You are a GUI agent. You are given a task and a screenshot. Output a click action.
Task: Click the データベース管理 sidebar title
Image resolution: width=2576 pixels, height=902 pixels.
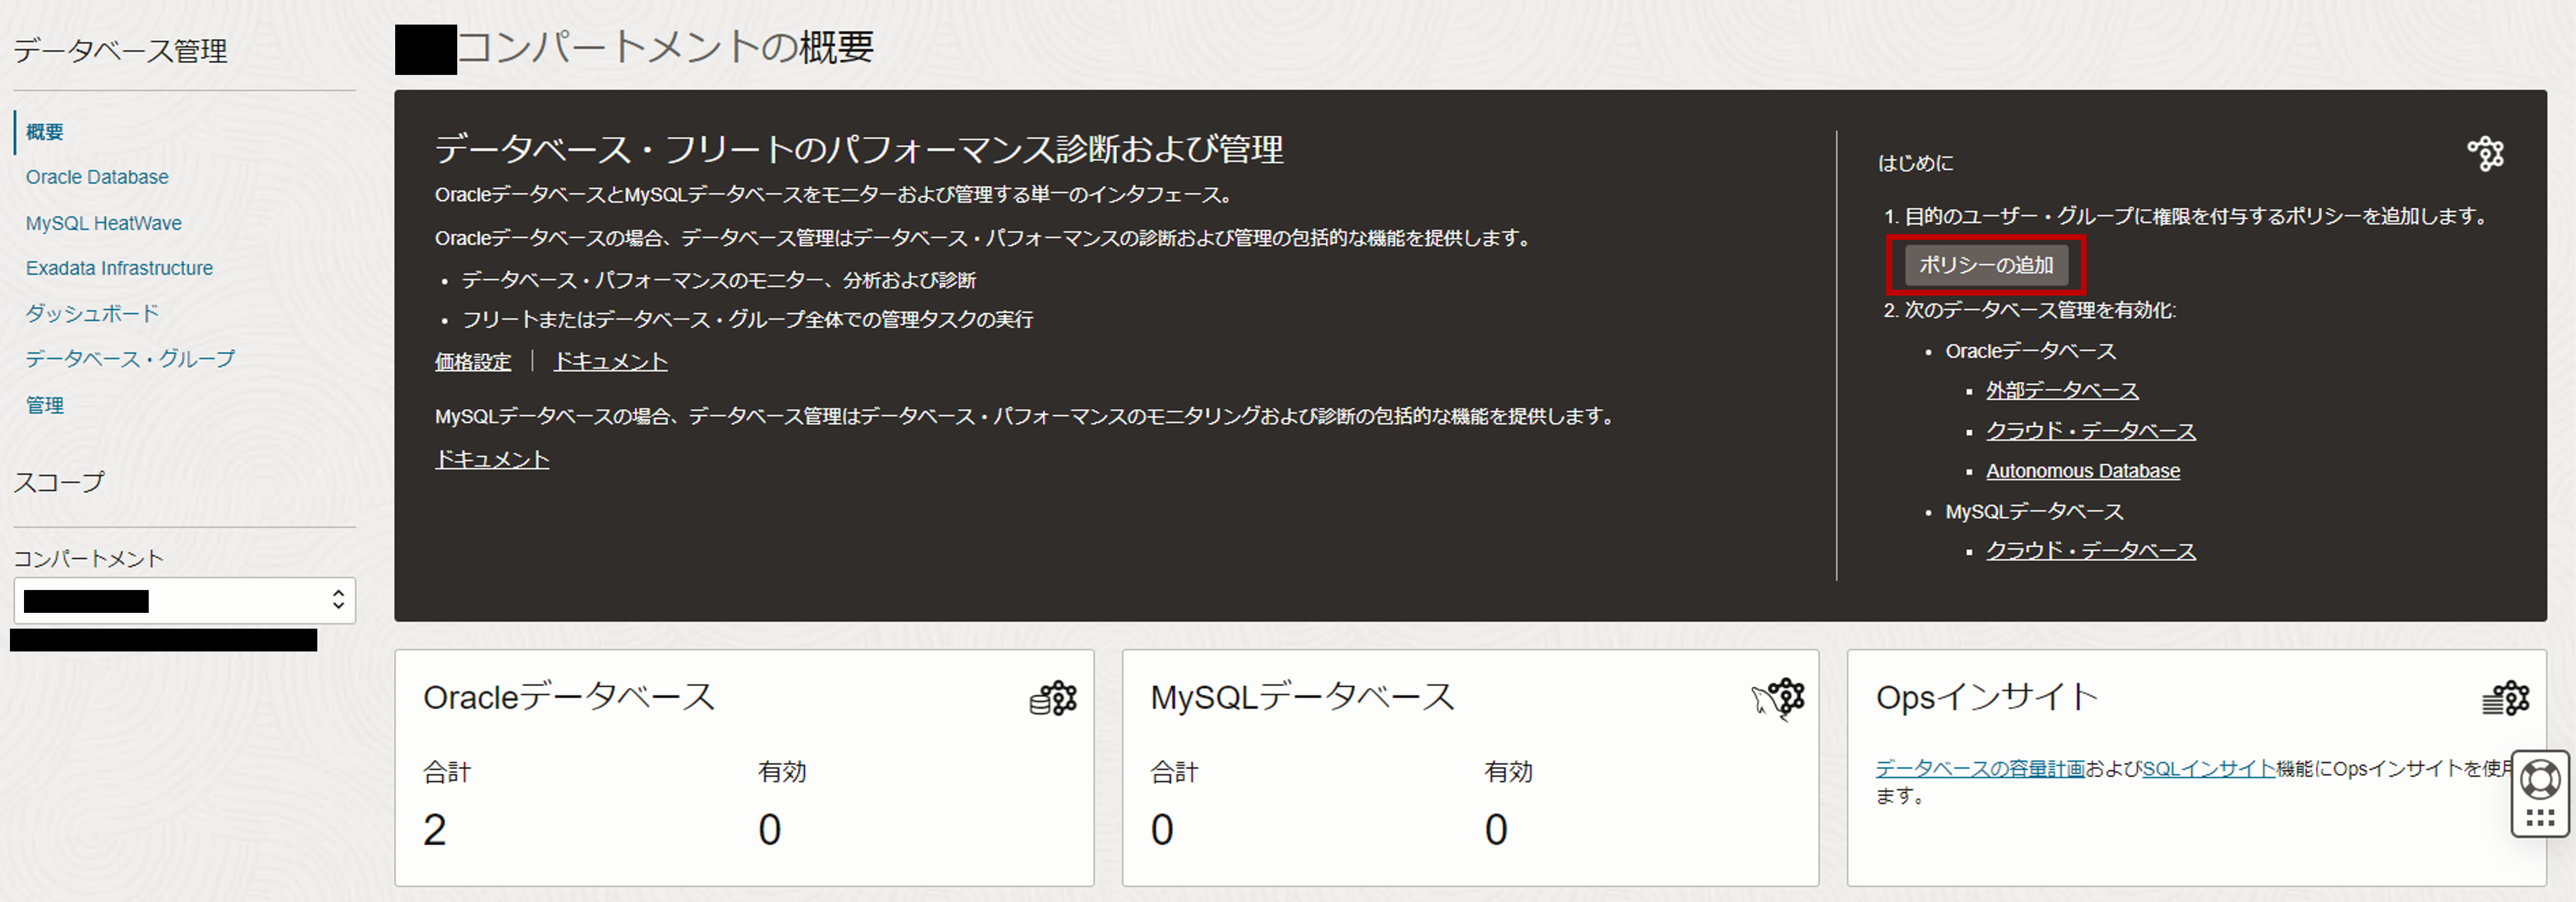(120, 51)
